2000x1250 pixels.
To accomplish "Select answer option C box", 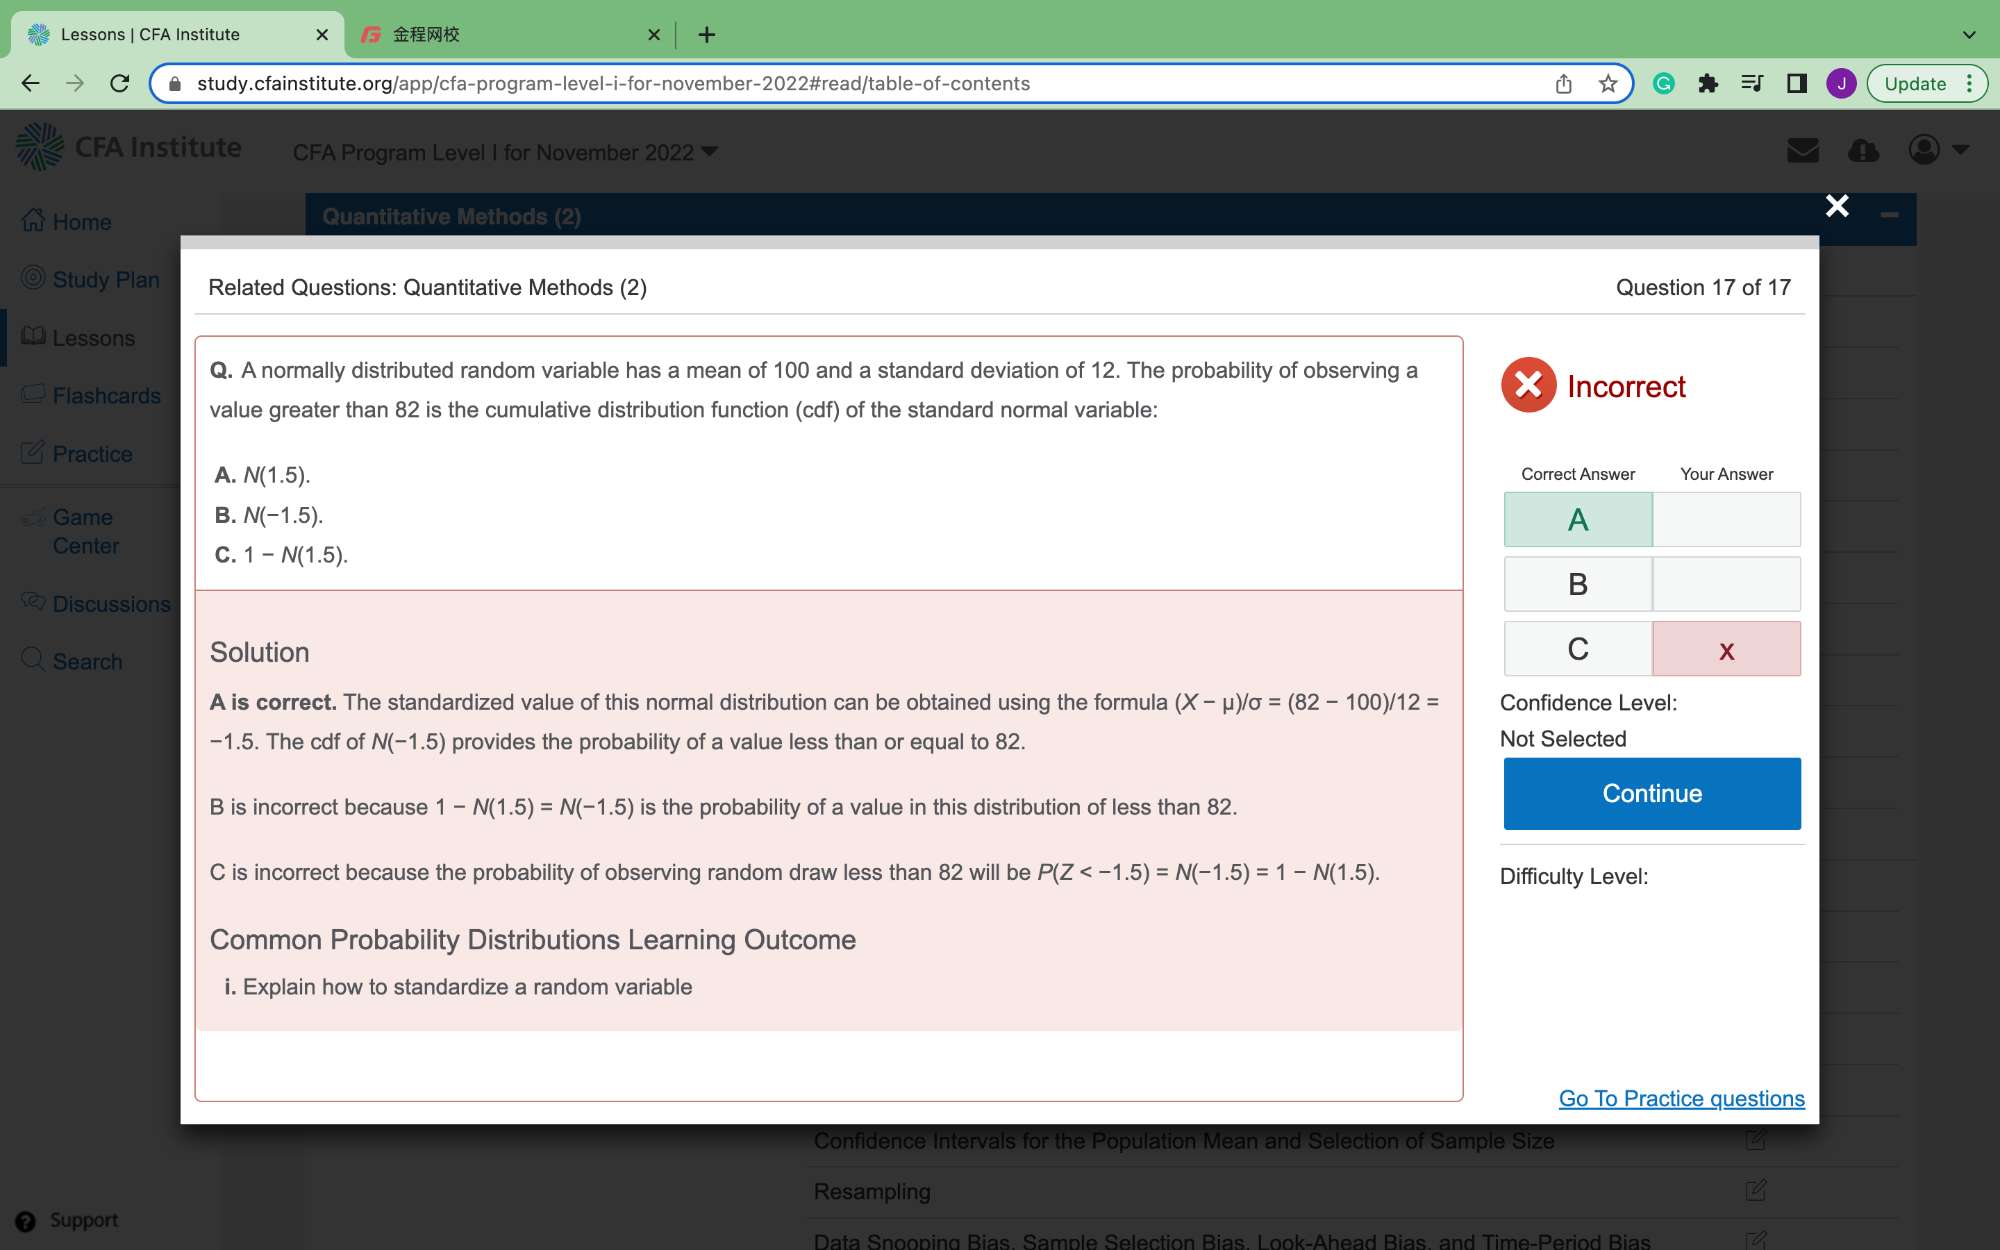I will click(x=1577, y=649).
